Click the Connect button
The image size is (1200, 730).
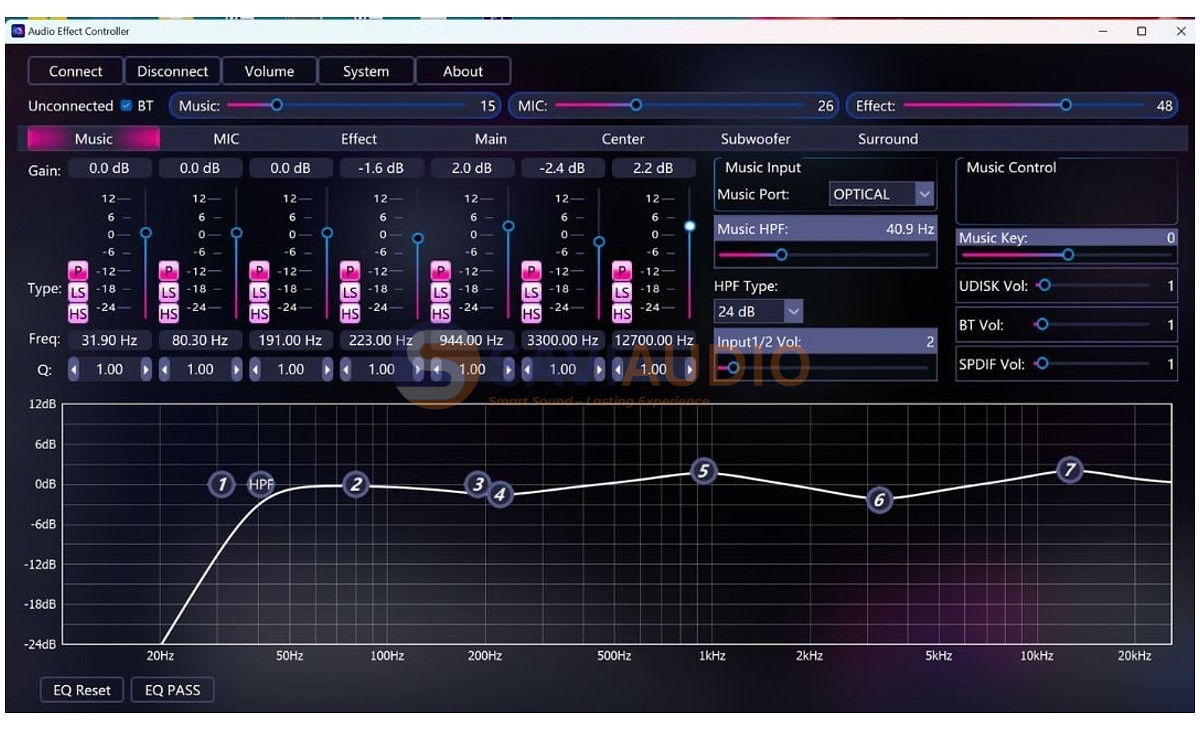(x=75, y=71)
